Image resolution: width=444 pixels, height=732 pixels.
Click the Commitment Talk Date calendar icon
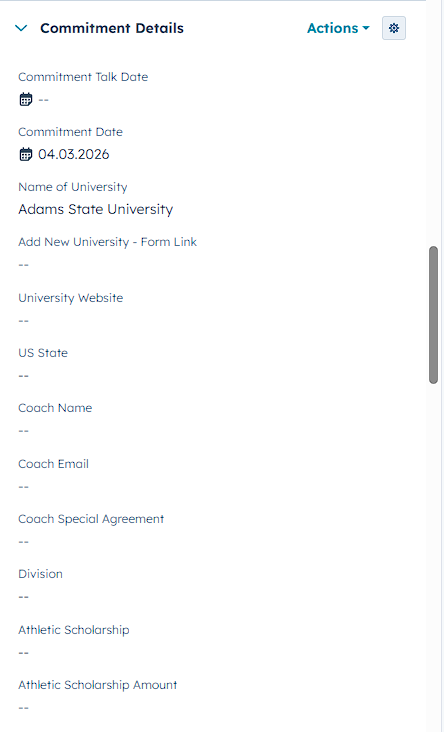point(26,99)
